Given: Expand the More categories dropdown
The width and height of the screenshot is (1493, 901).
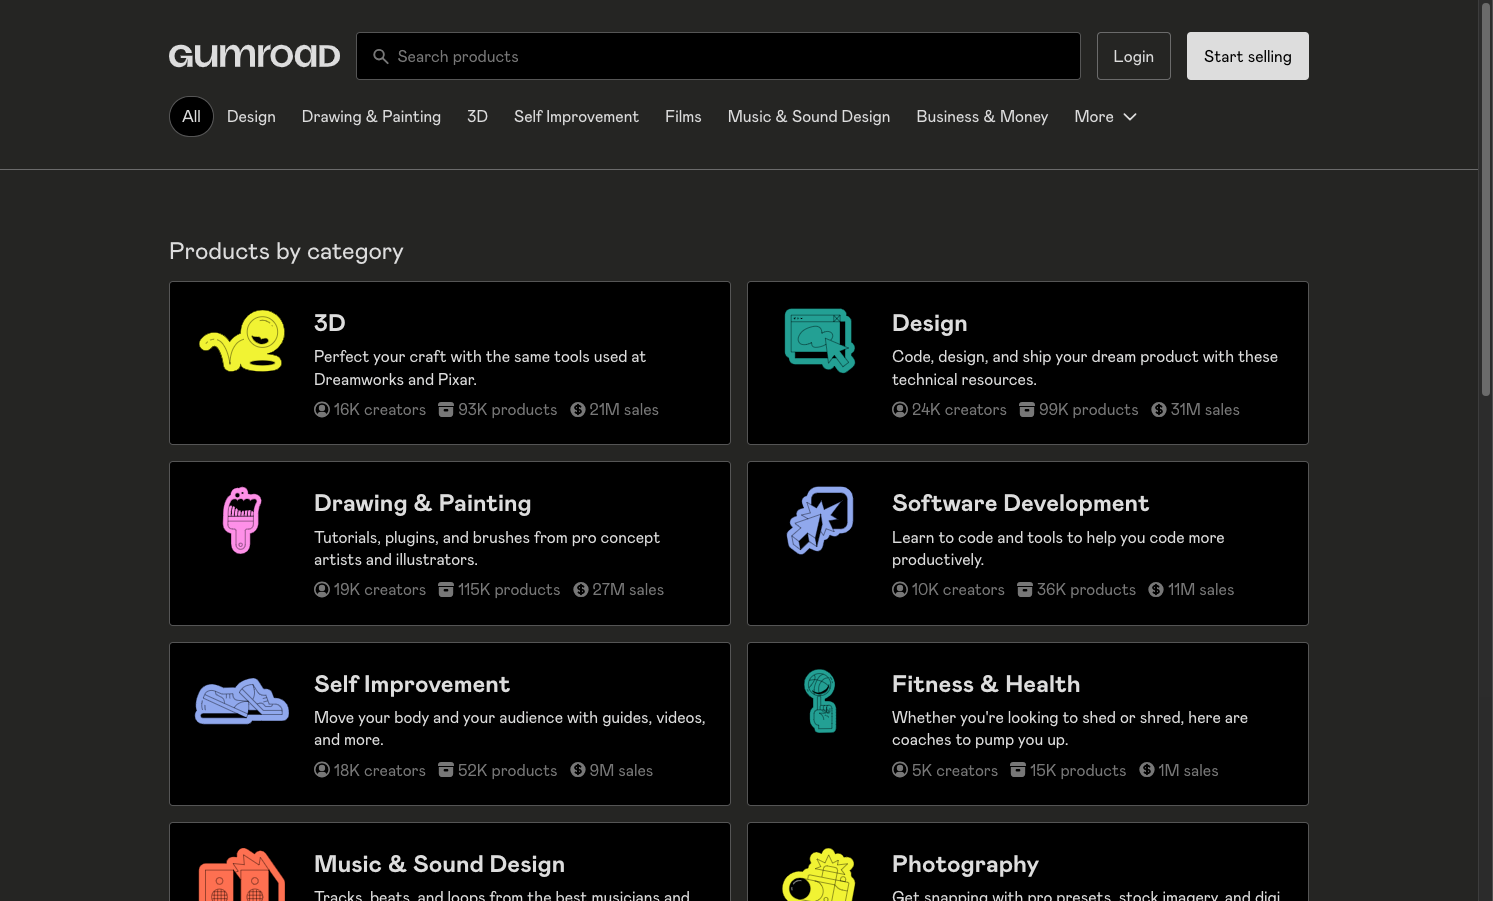Looking at the screenshot, I should tap(1106, 117).
